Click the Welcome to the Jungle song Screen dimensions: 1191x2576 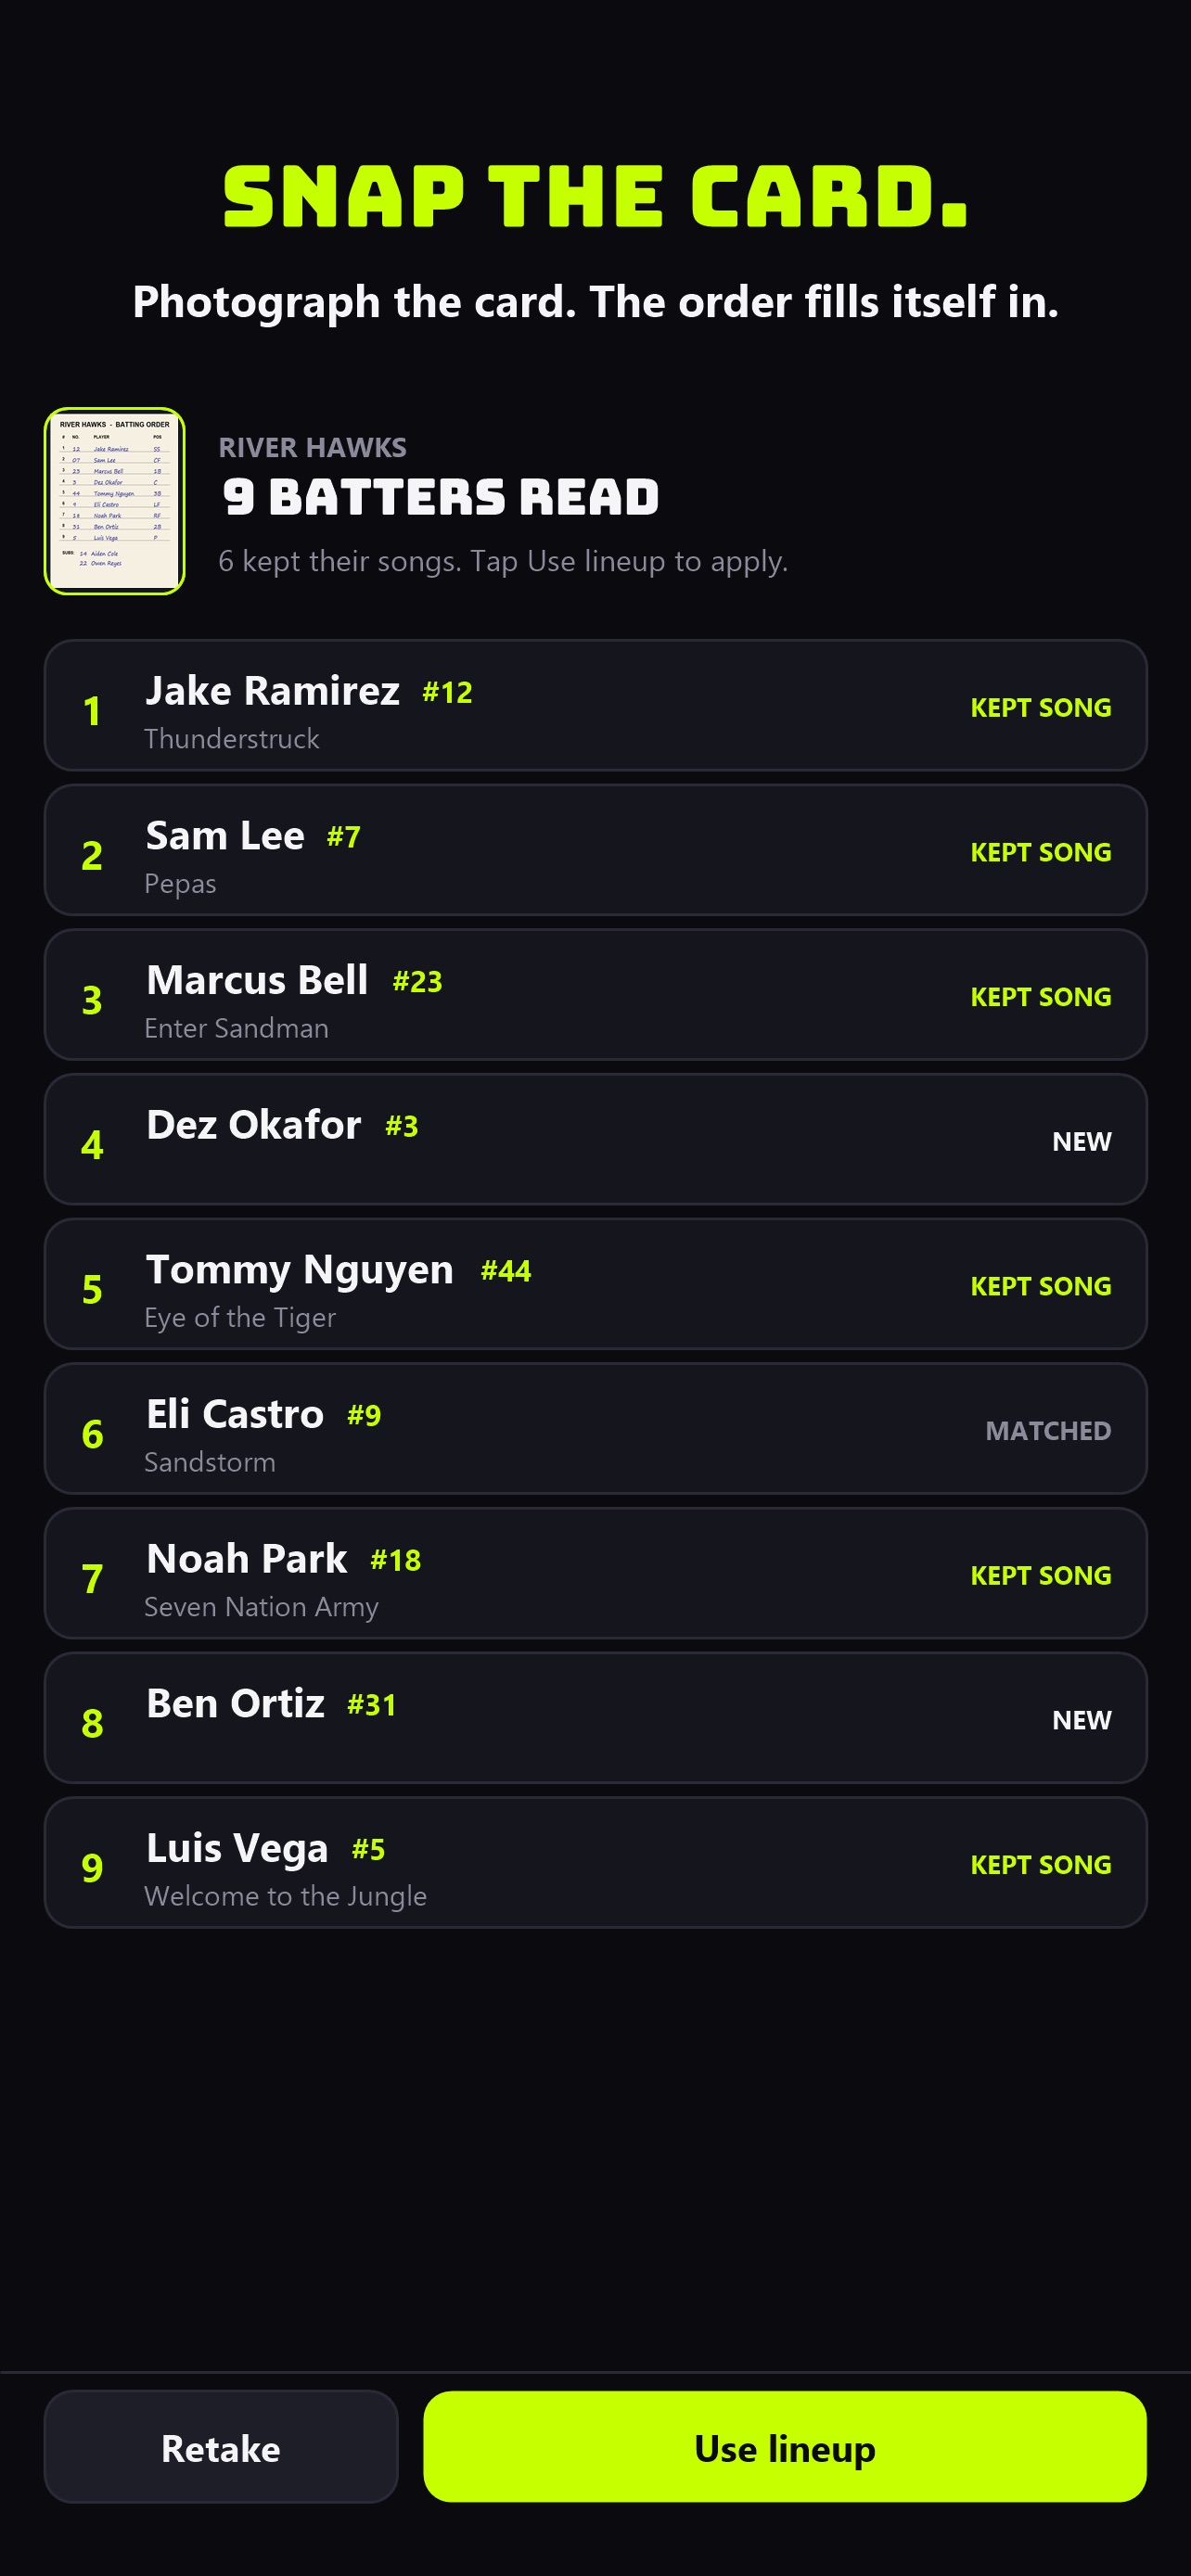point(285,1896)
